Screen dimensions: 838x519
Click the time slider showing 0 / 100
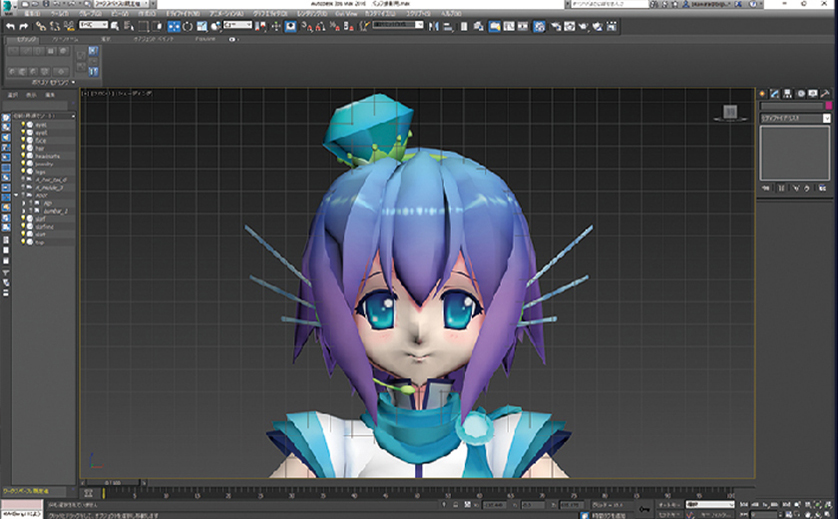(x=113, y=483)
